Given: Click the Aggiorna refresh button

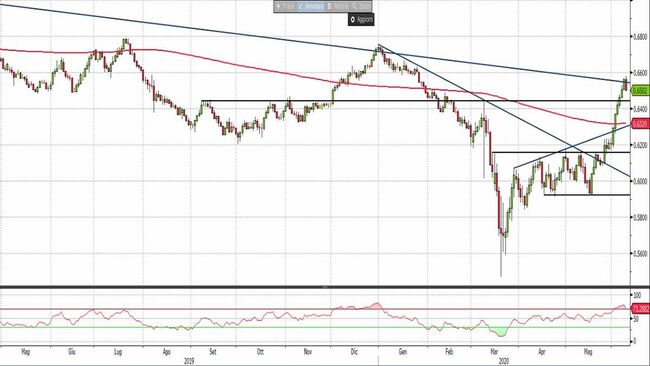Looking at the screenshot, I should pyautogui.click(x=361, y=19).
